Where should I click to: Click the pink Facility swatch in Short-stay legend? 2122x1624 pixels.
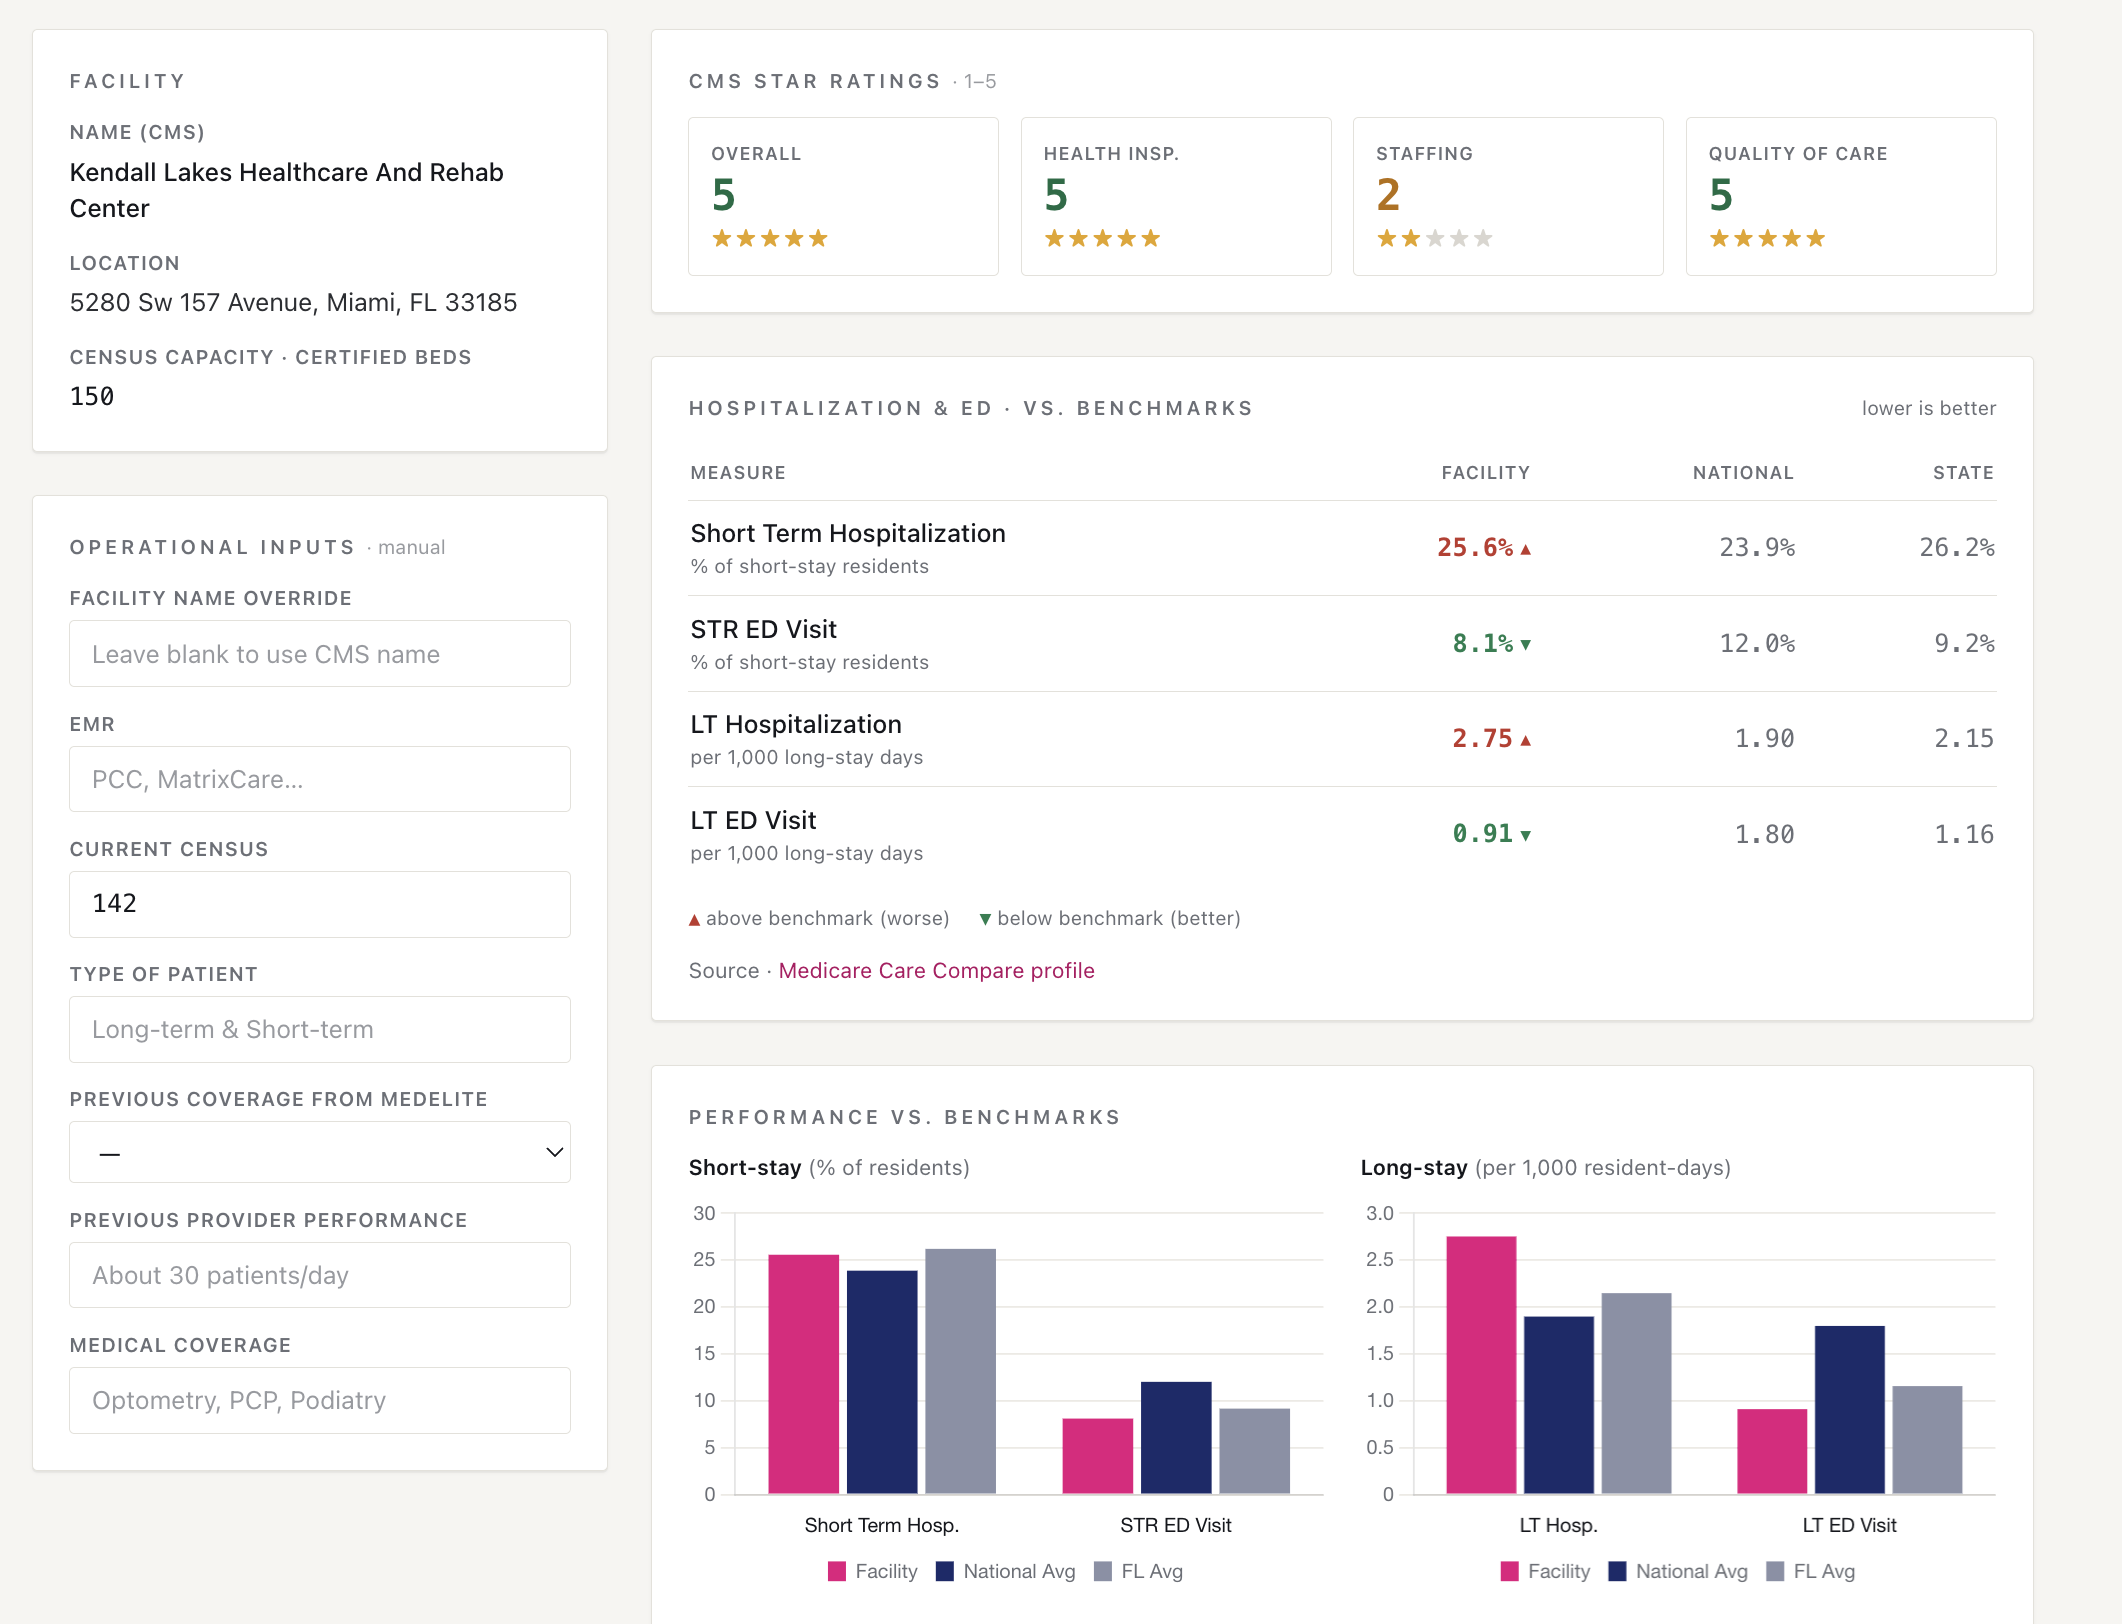click(837, 1572)
